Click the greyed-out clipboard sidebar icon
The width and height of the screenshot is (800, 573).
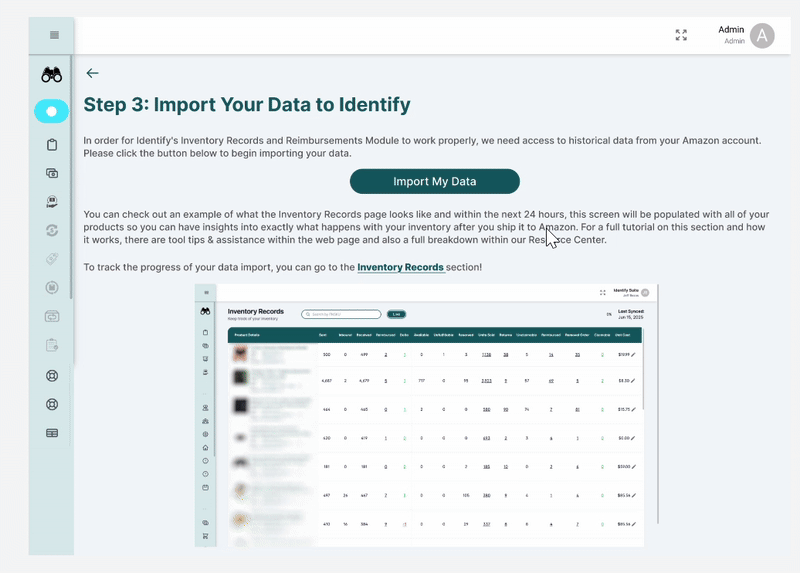[x=52, y=346]
